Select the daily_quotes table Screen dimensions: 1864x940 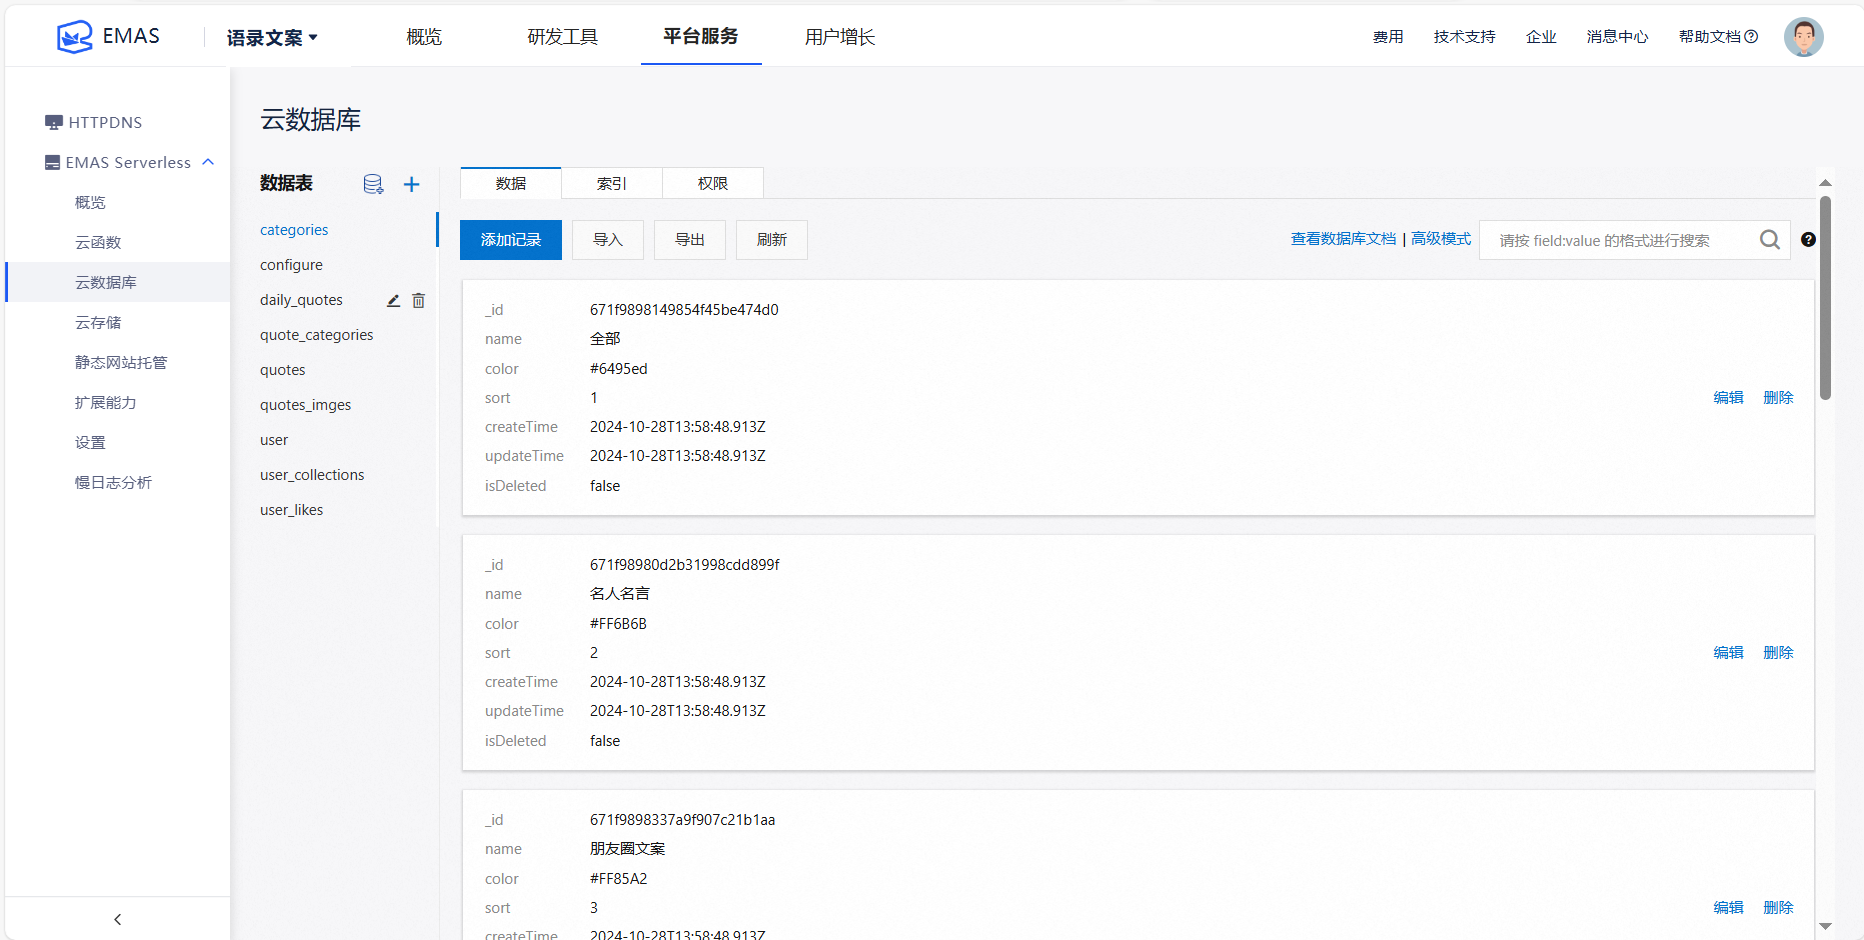pyautogui.click(x=301, y=300)
